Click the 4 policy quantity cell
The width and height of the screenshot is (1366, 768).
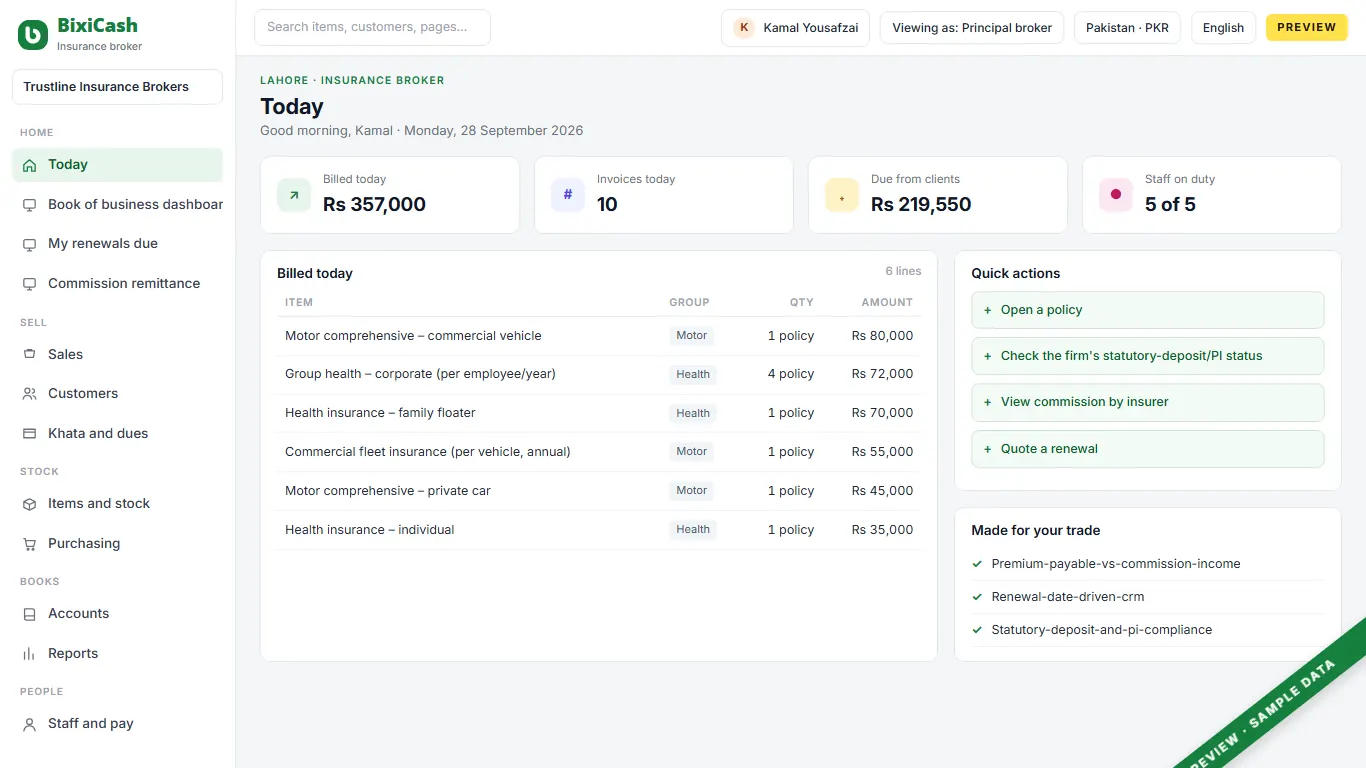click(791, 374)
